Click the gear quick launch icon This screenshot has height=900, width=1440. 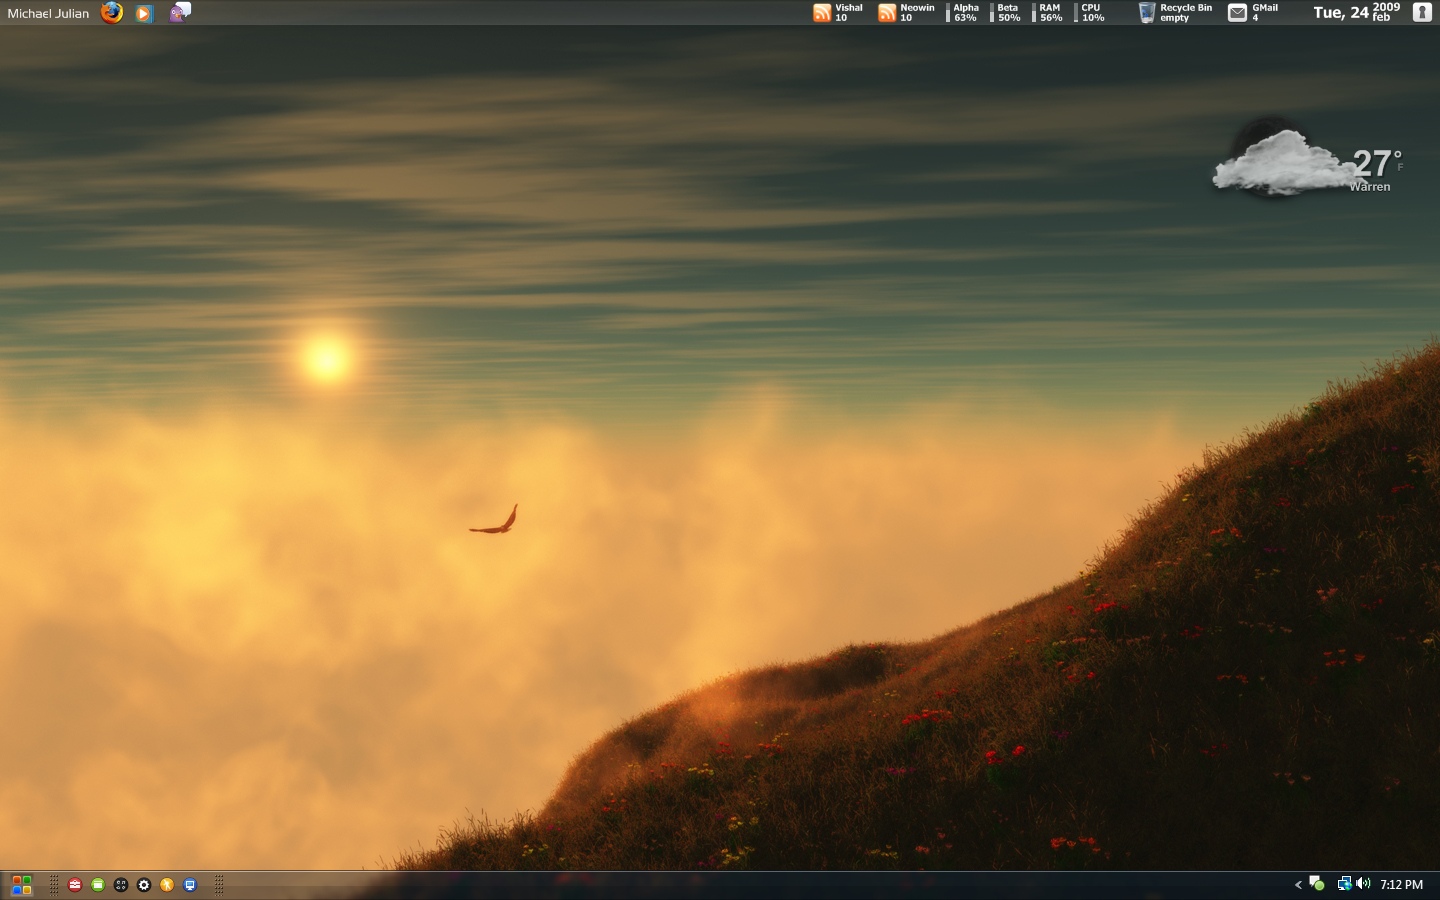click(x=144, y=885)
